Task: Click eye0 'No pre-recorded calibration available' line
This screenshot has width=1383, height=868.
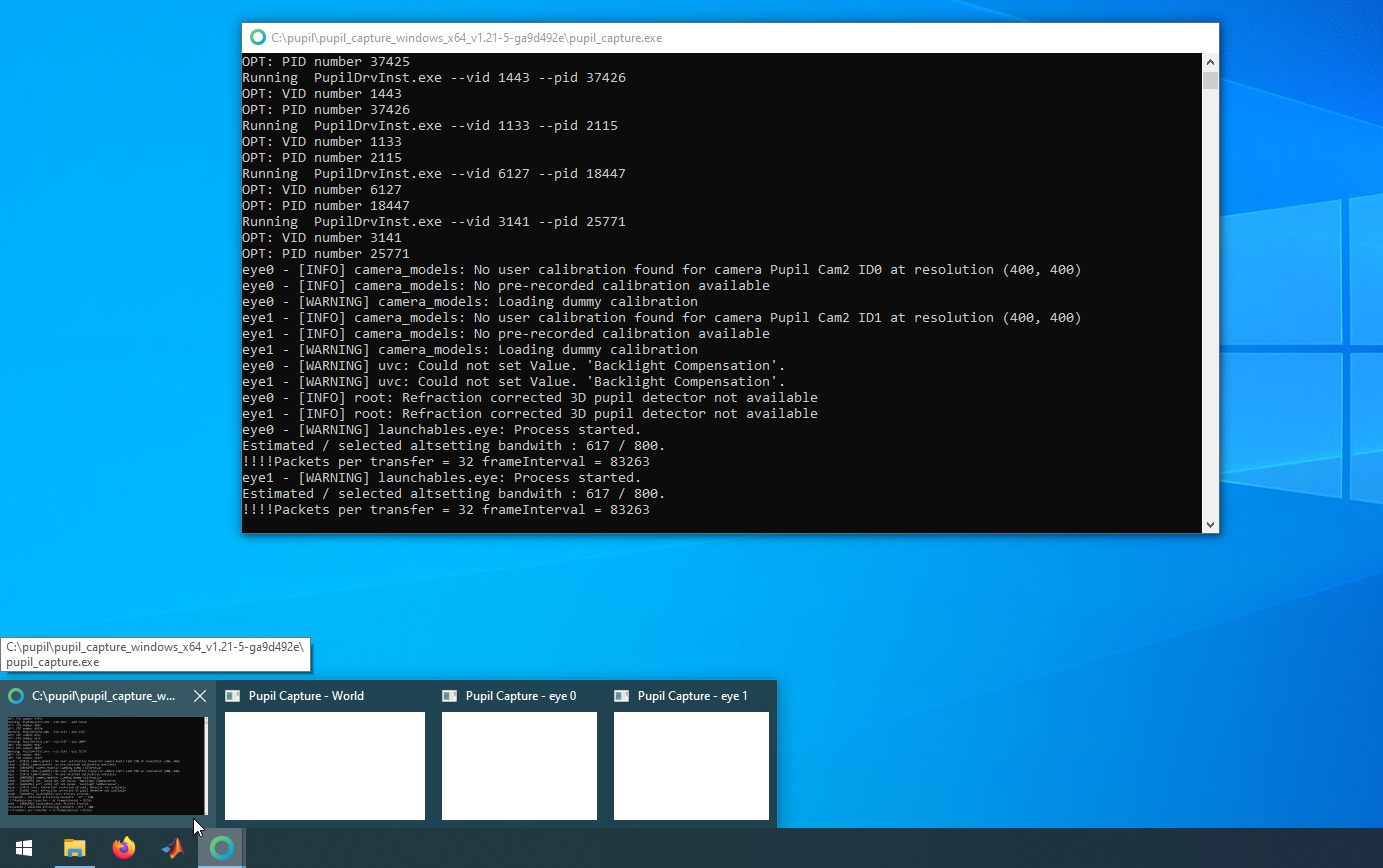Action: (x=506, y=285)
